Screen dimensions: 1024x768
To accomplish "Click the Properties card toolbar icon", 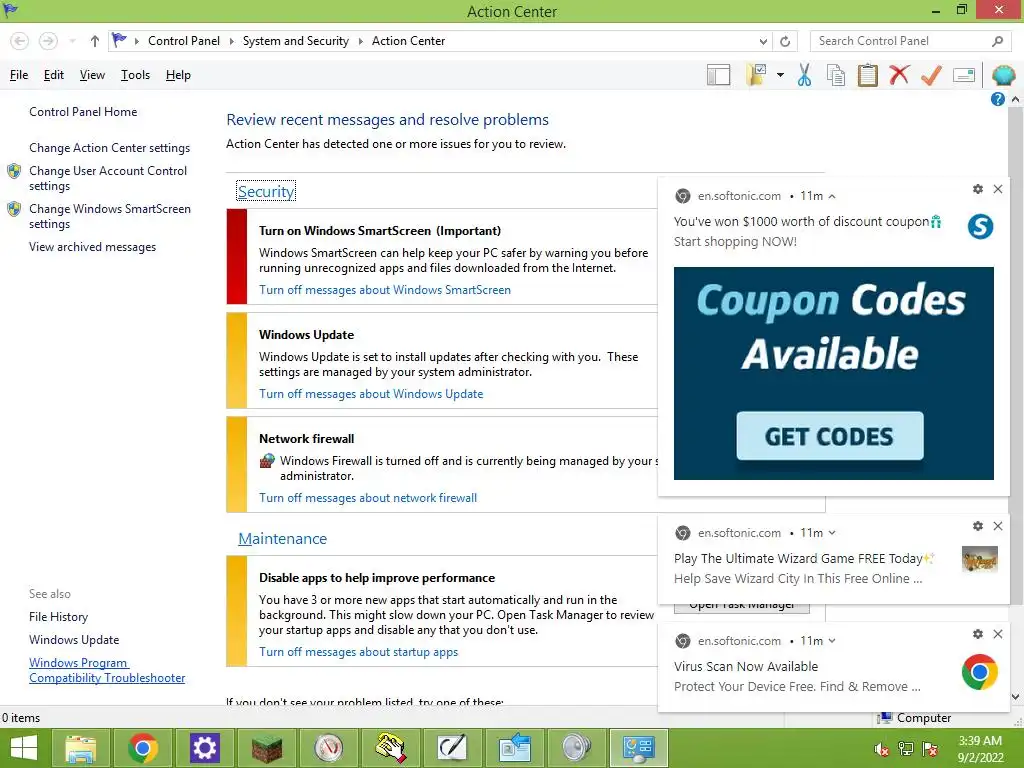I will [964, 75].
